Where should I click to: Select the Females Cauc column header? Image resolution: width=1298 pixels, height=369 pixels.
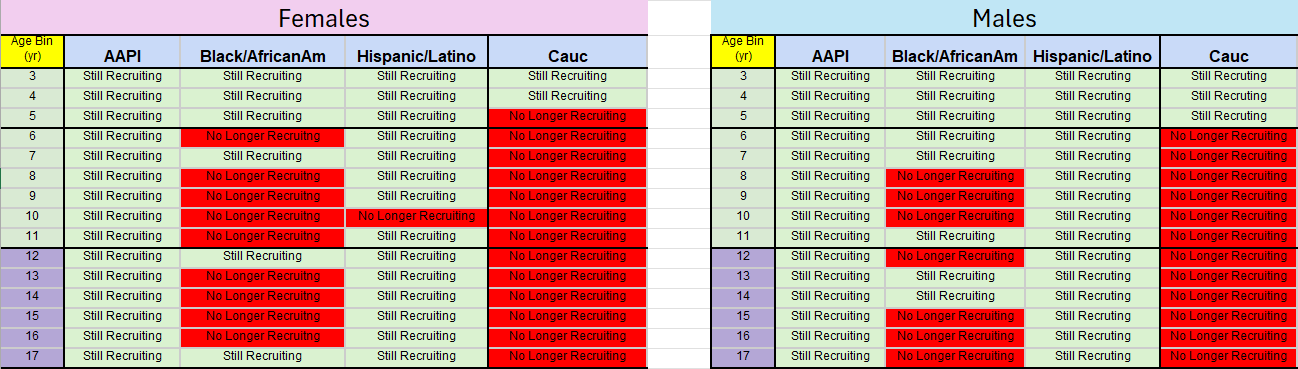568,55
